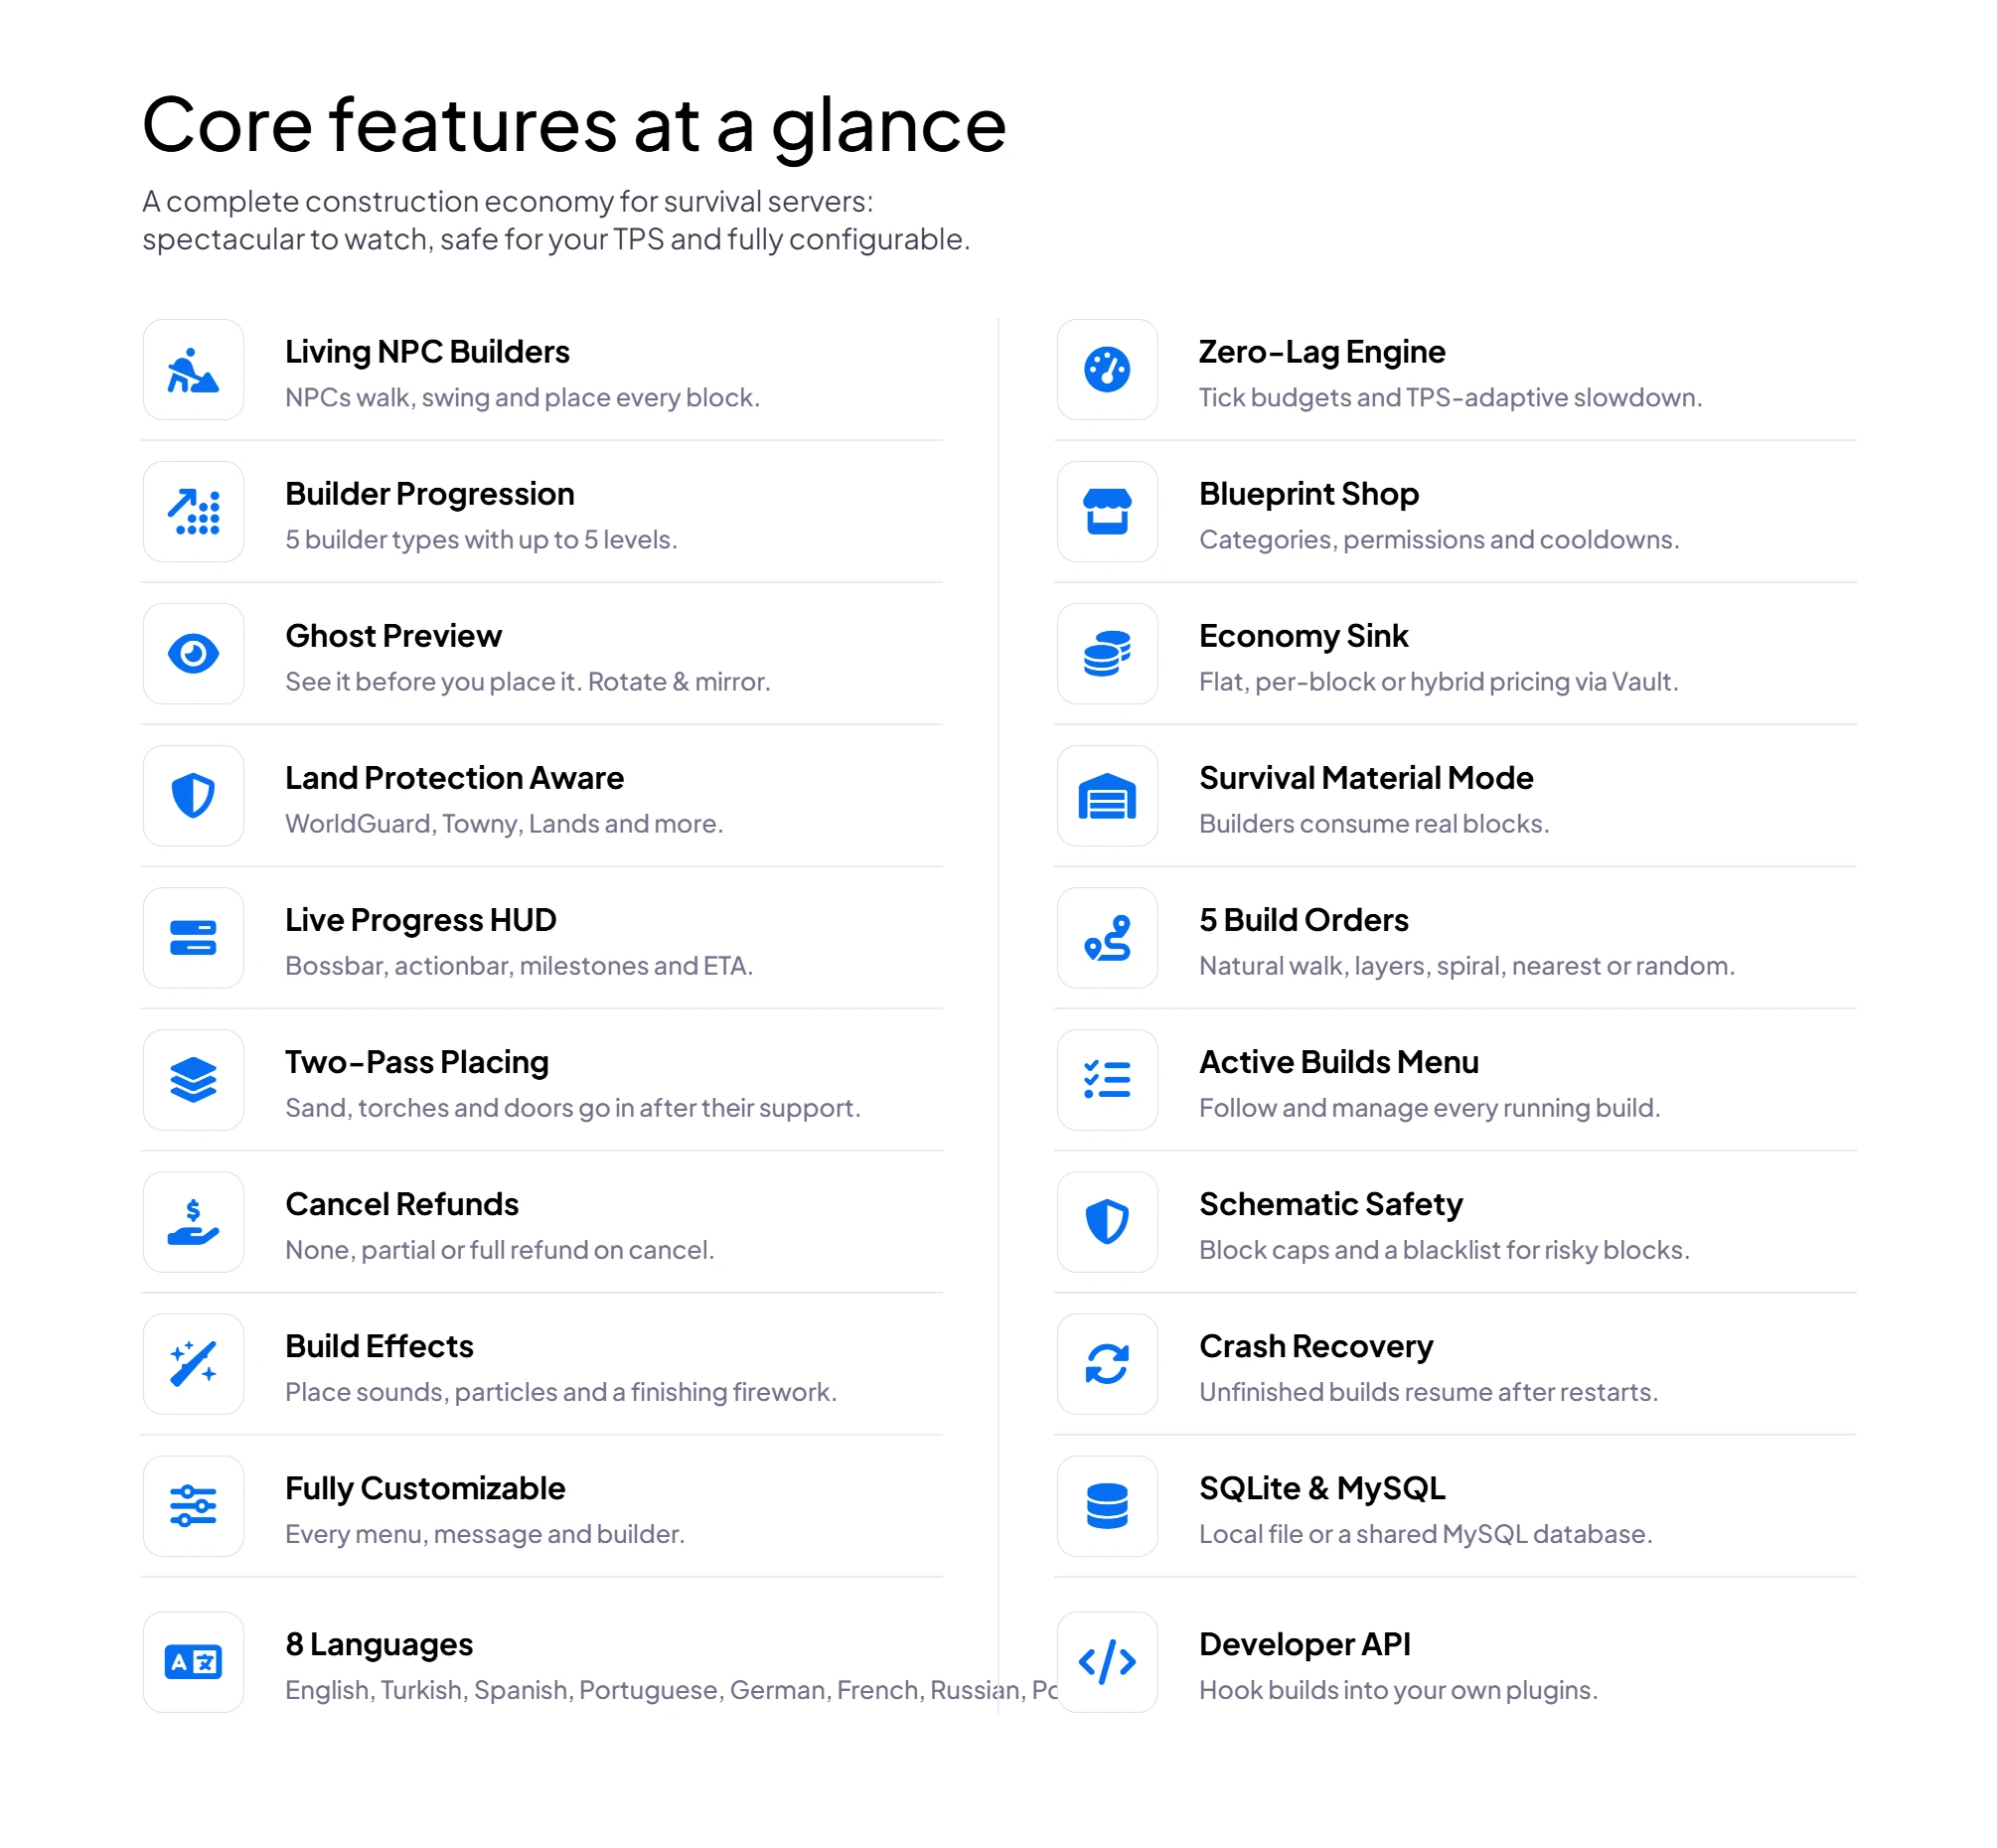Image resolution: width=1997 pixels, height=1848 pixels.
Task: Click the Live Progress HUD bars icon
Action: (193, 938)
